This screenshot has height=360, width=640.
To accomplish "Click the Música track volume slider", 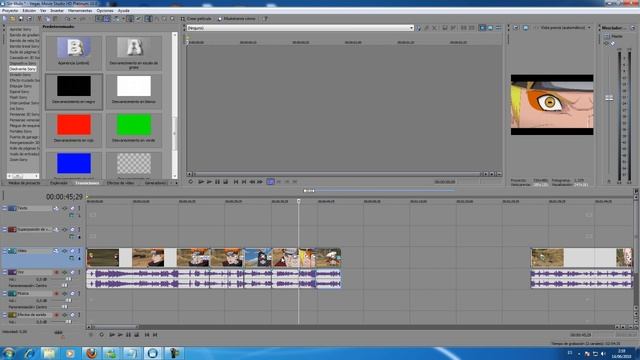I will (68, 300).
